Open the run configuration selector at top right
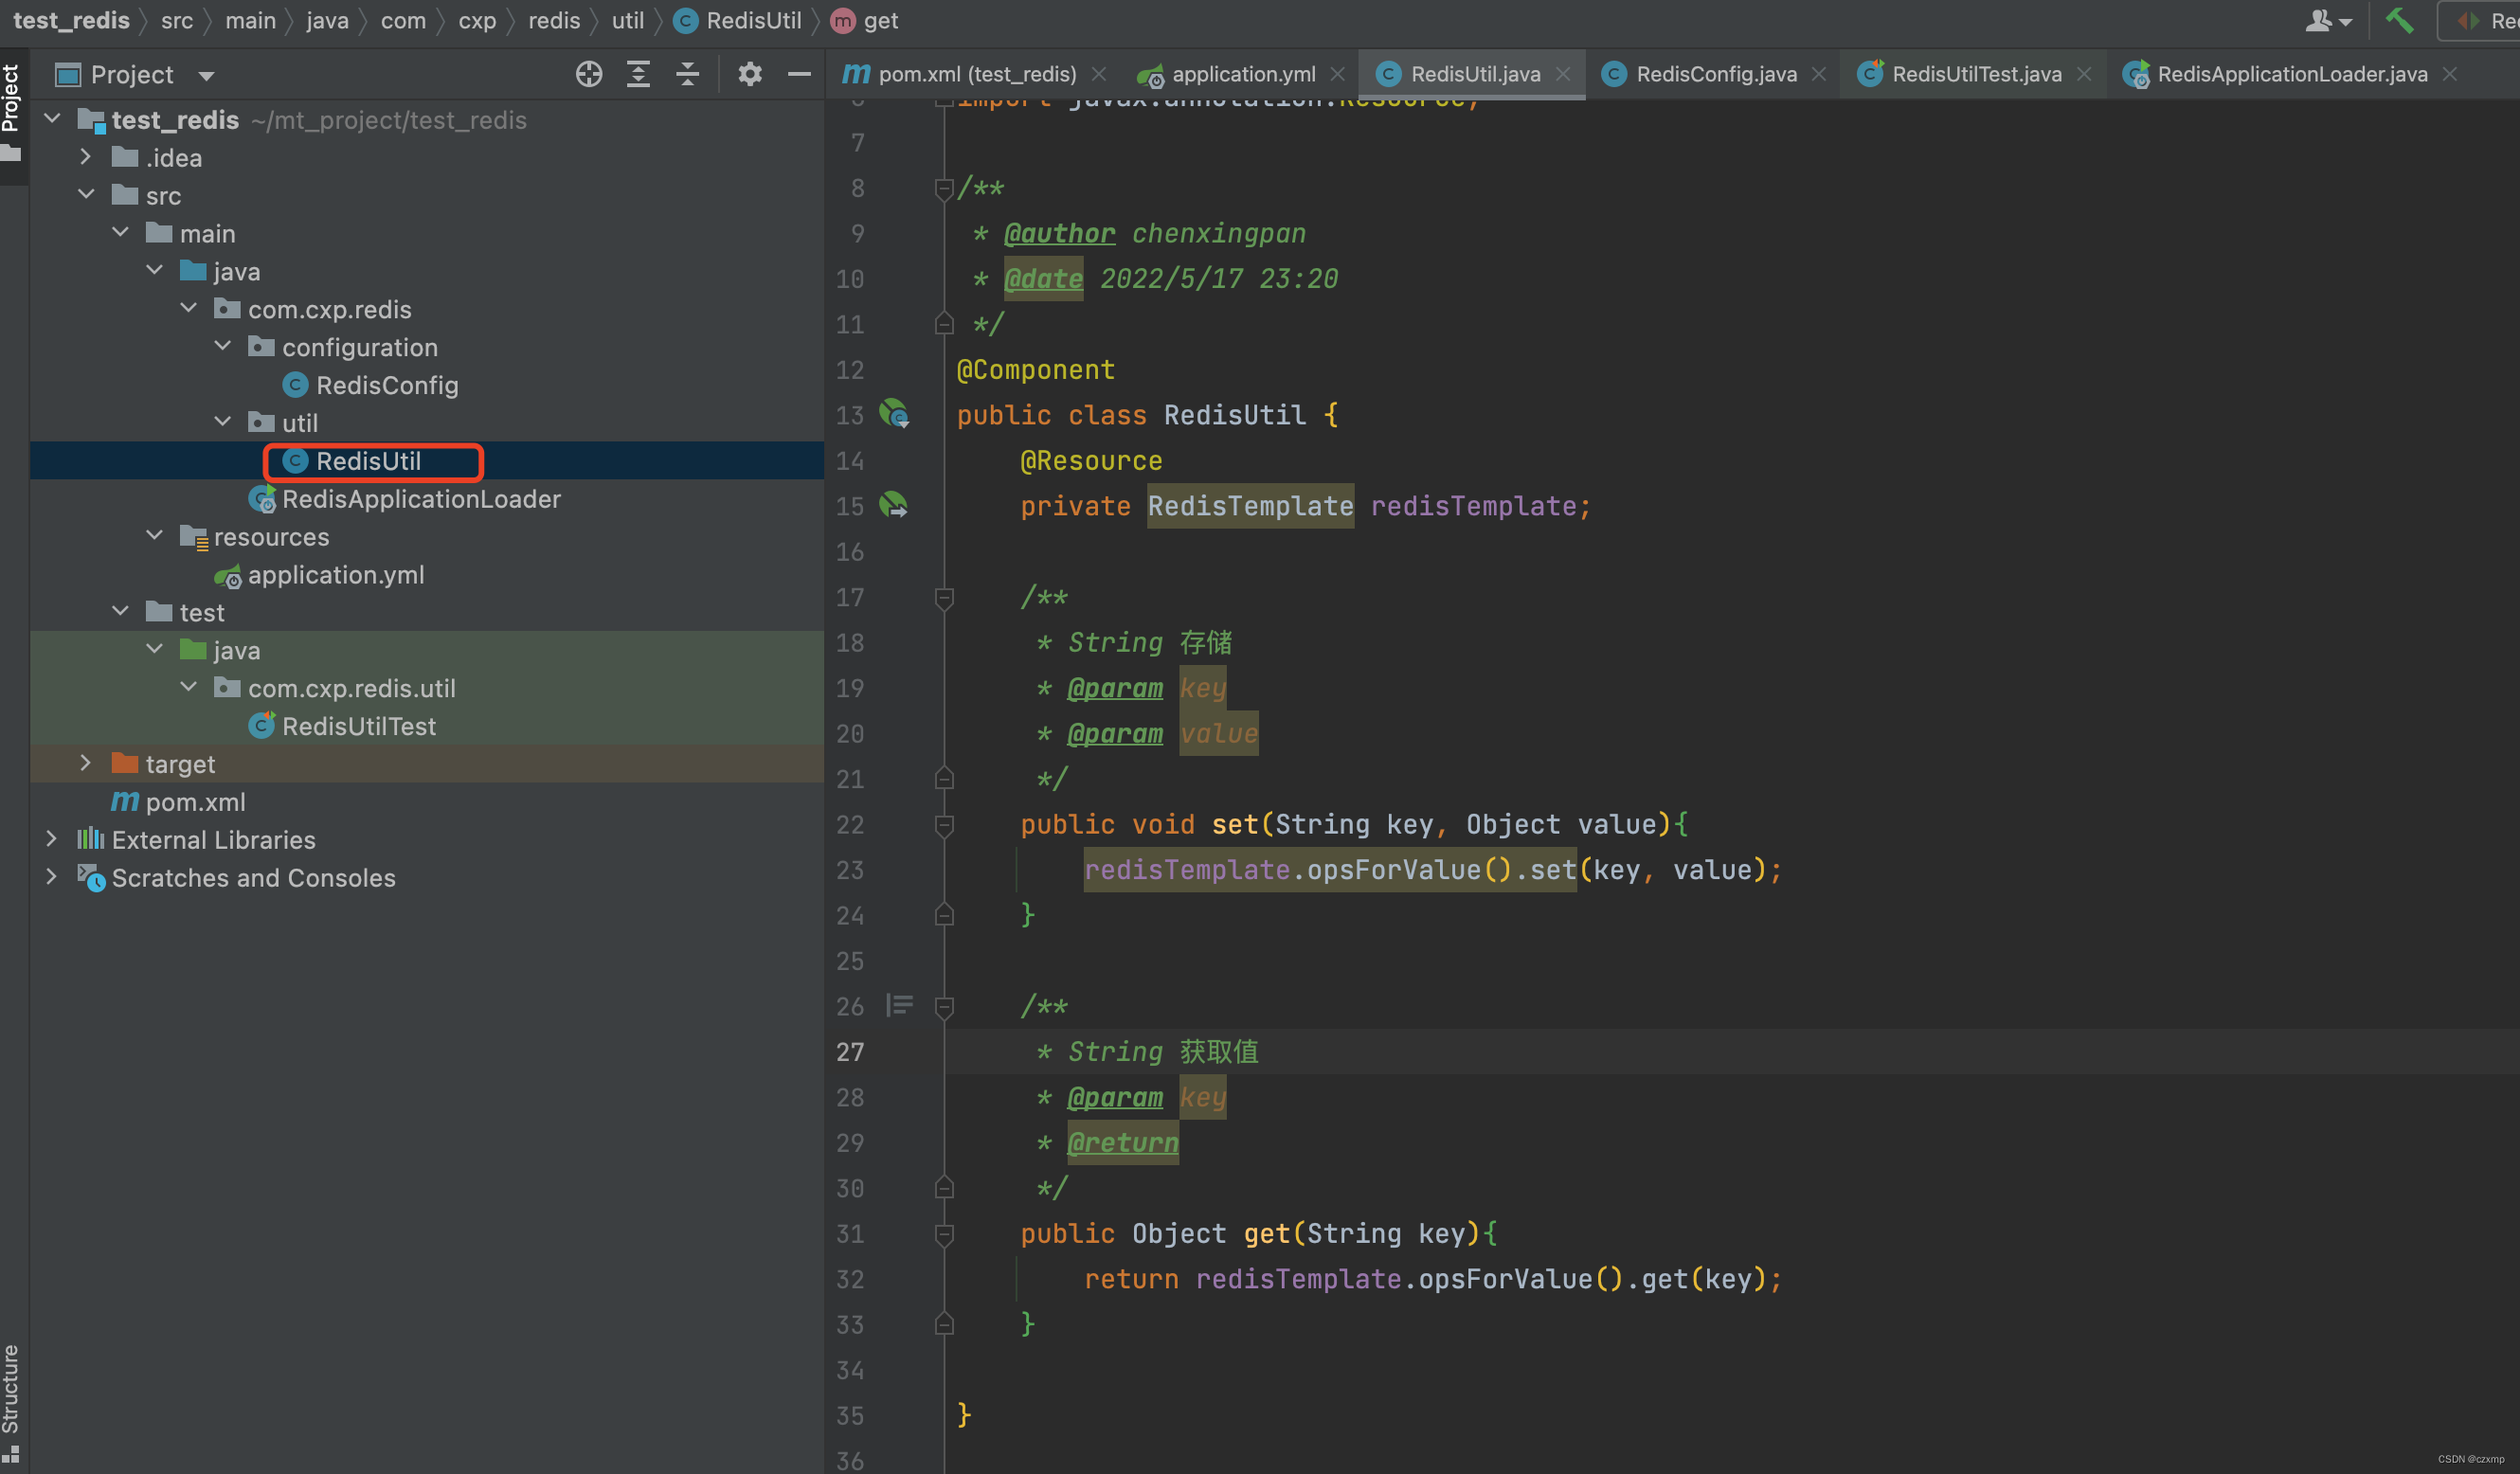Viewport: 2520px width, 1474px height. pos(2480,20)
